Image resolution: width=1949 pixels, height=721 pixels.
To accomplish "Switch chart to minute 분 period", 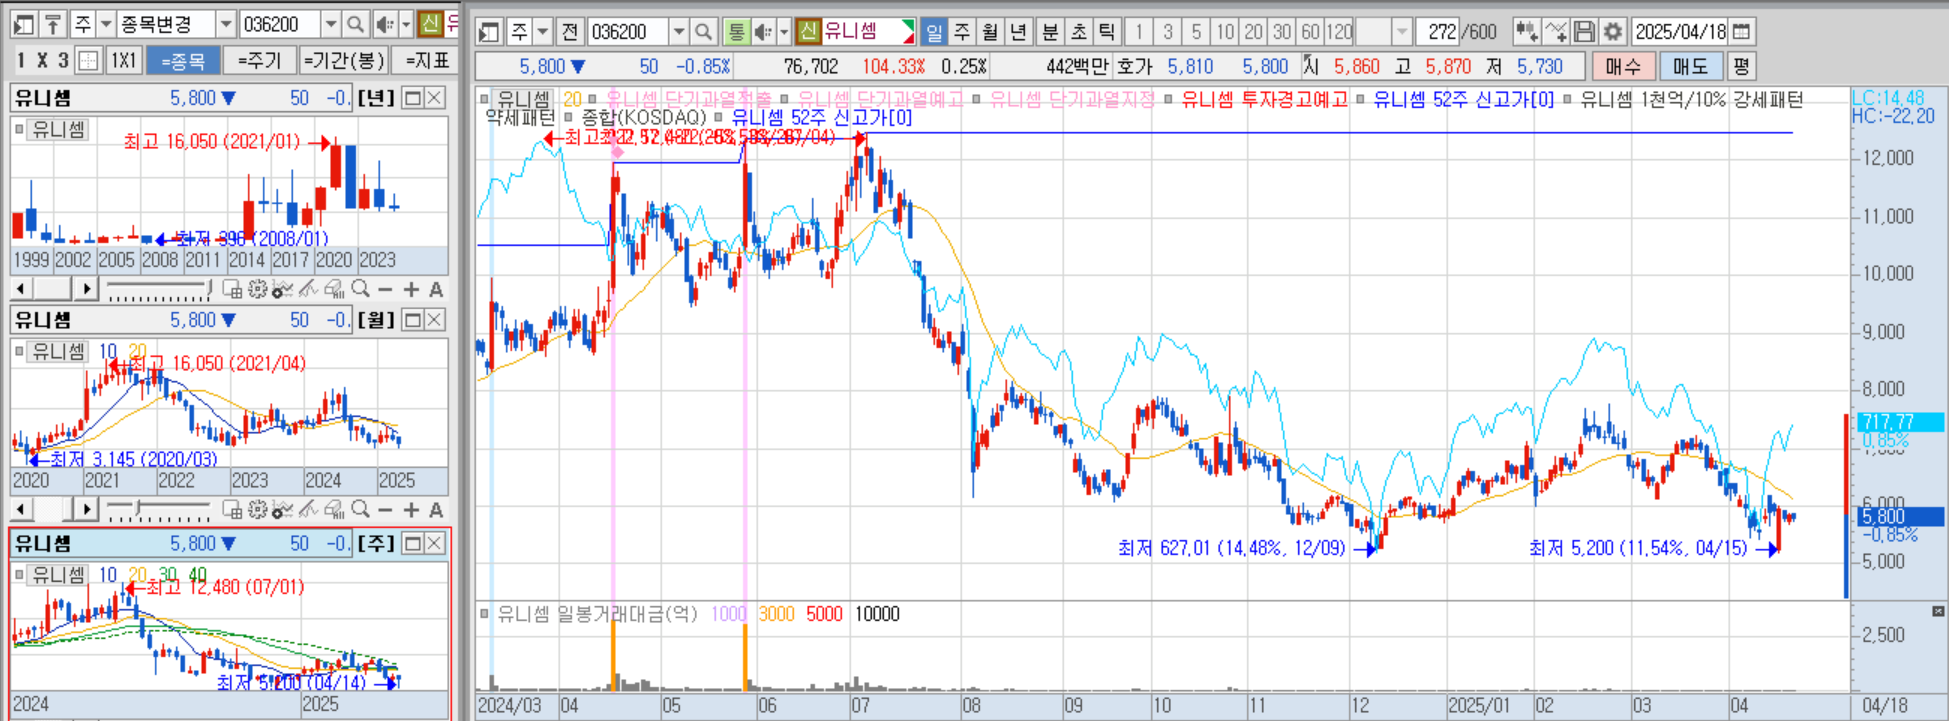I will [1050, 32].
